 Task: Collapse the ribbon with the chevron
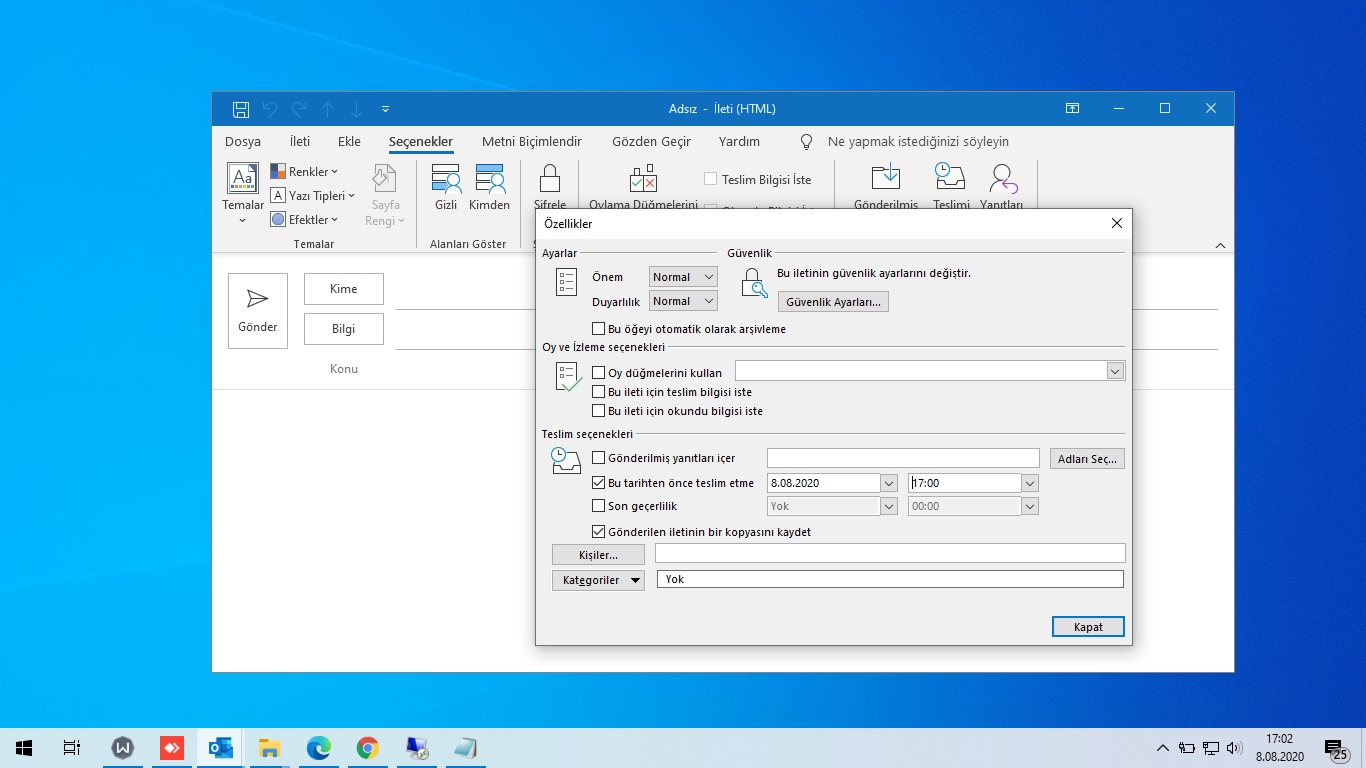pos(1220,245)
